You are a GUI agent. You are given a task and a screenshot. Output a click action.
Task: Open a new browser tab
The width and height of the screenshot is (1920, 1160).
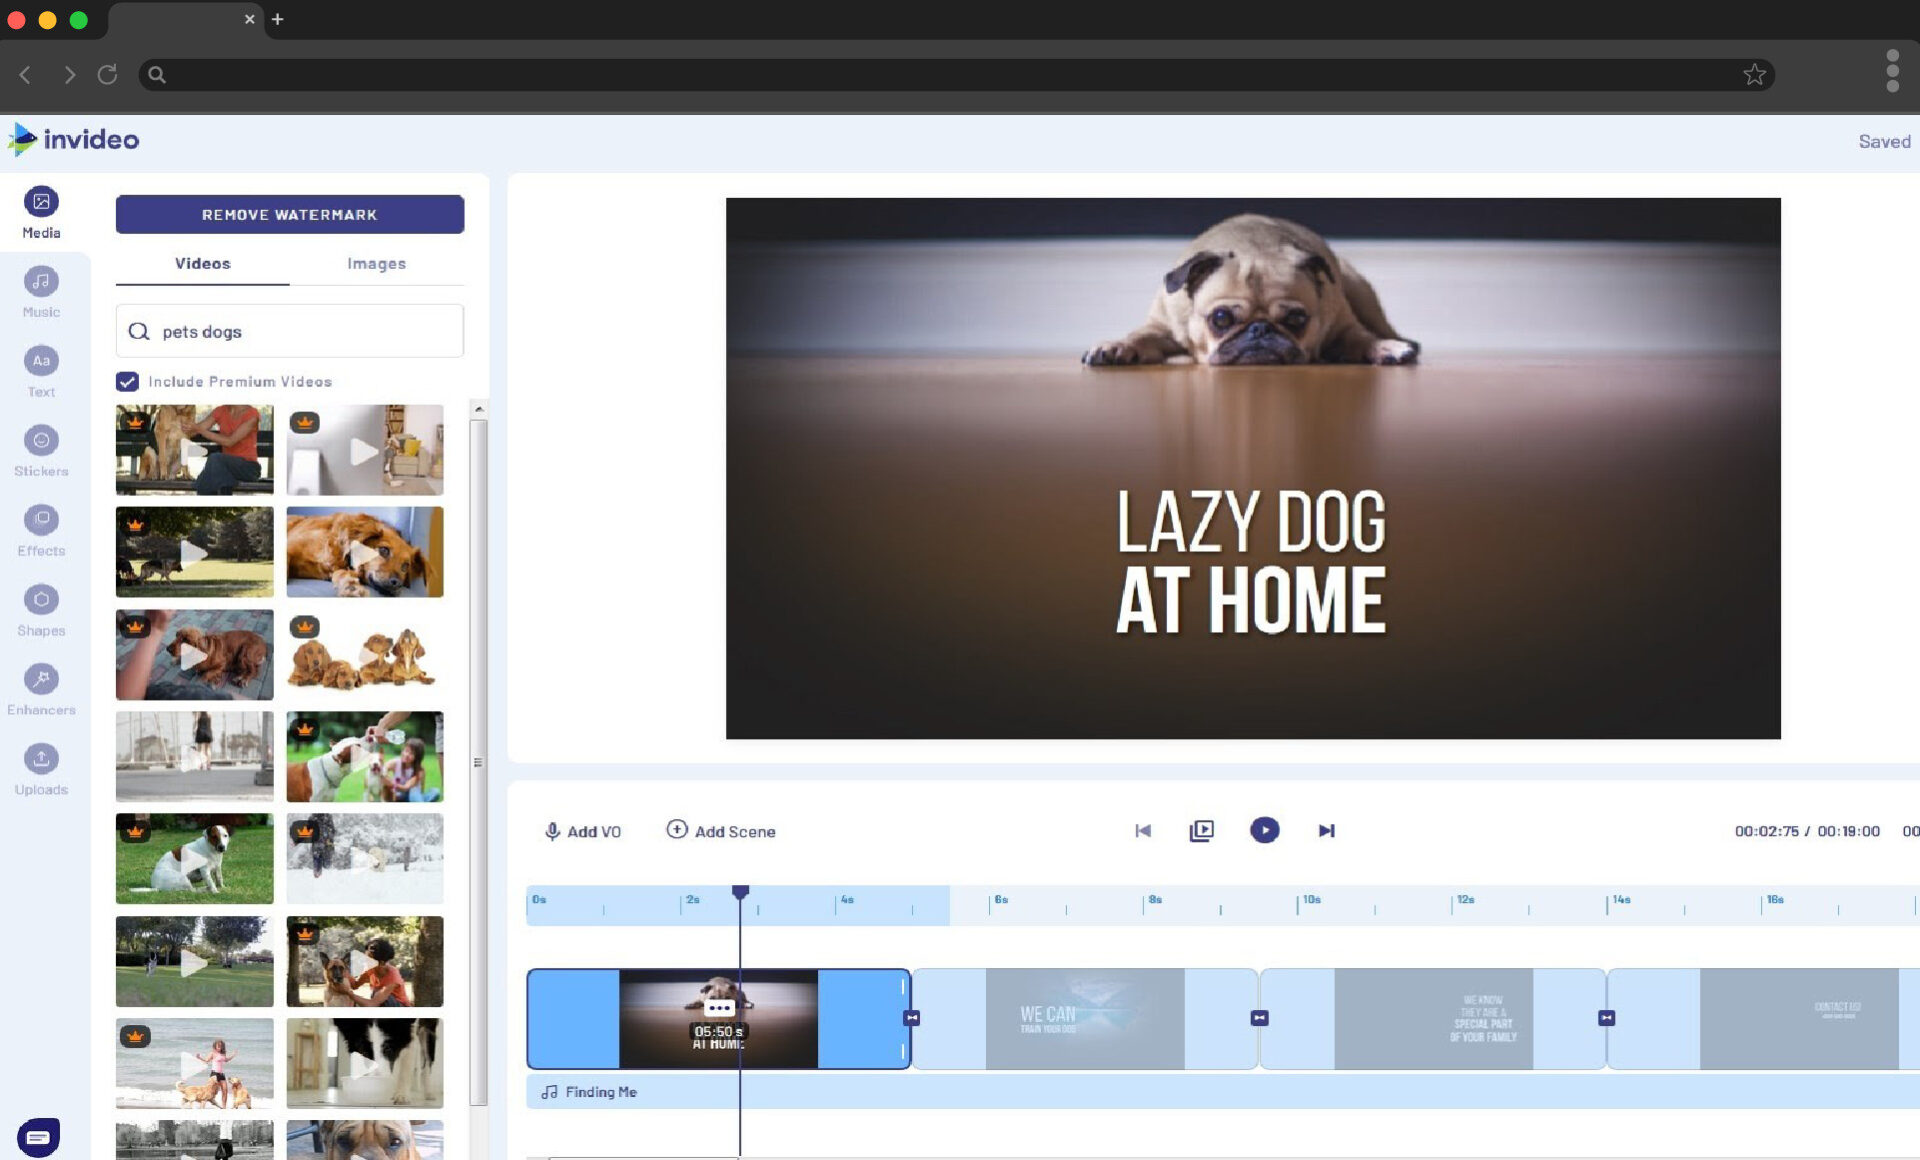[x=278, y=19]
